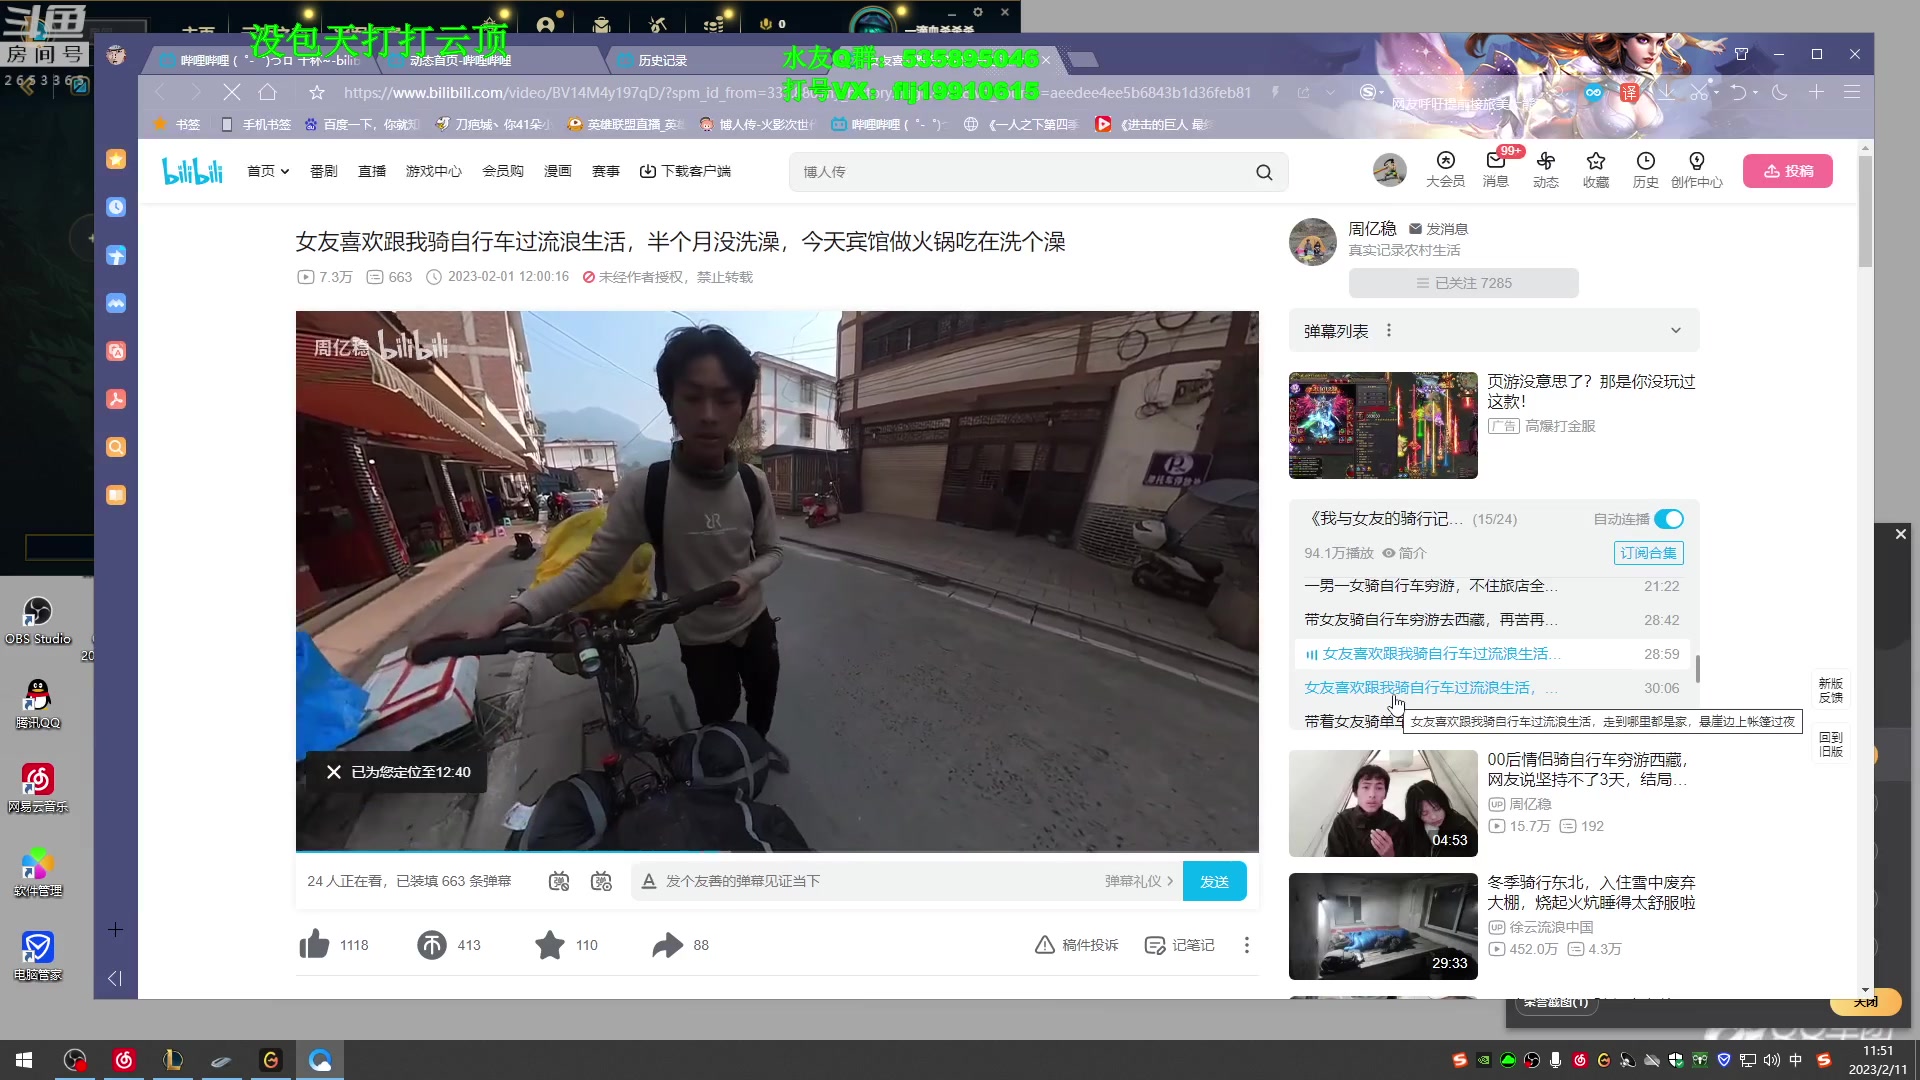The width and height of the screenshot is (1920, 1080).
Task: Open the 首页 dropdown menu
Action: [x=268, y=172]
